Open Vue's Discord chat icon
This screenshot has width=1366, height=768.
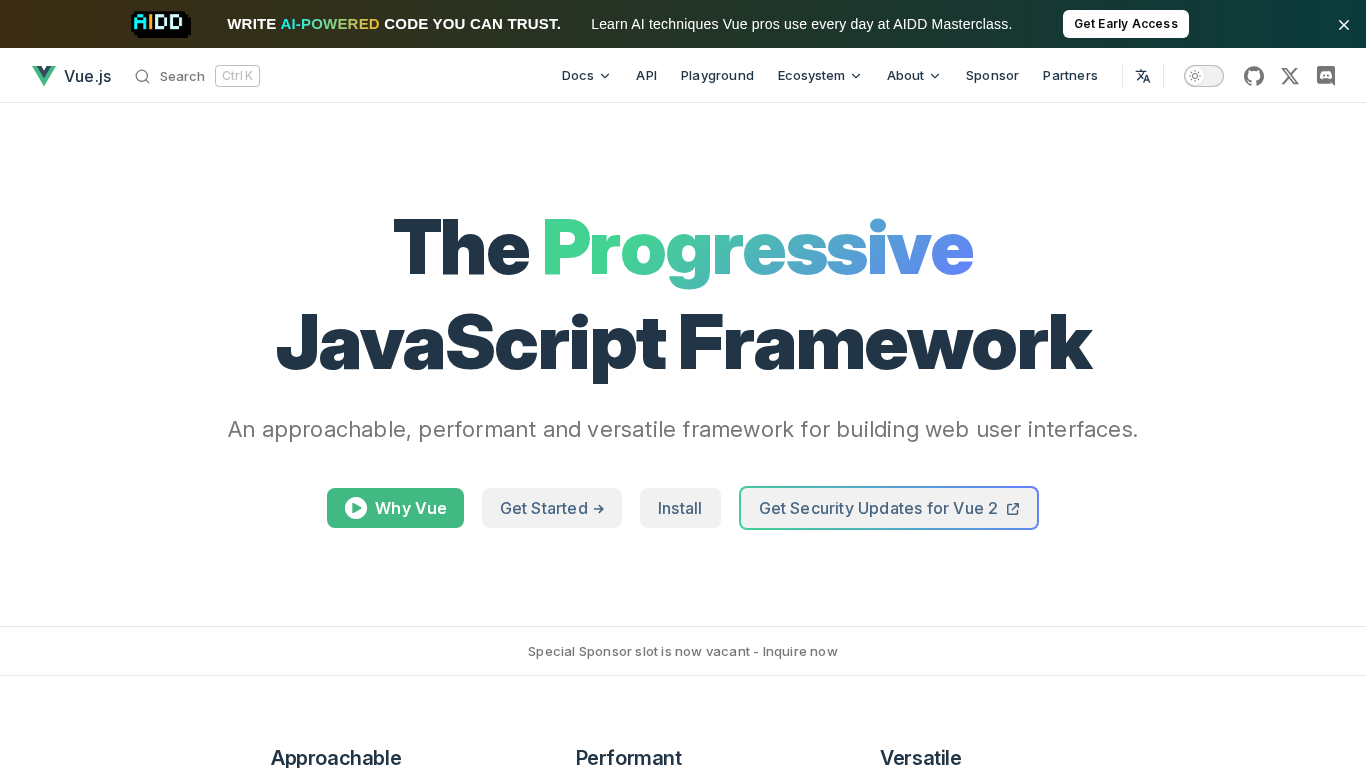tap(1326, 76)
